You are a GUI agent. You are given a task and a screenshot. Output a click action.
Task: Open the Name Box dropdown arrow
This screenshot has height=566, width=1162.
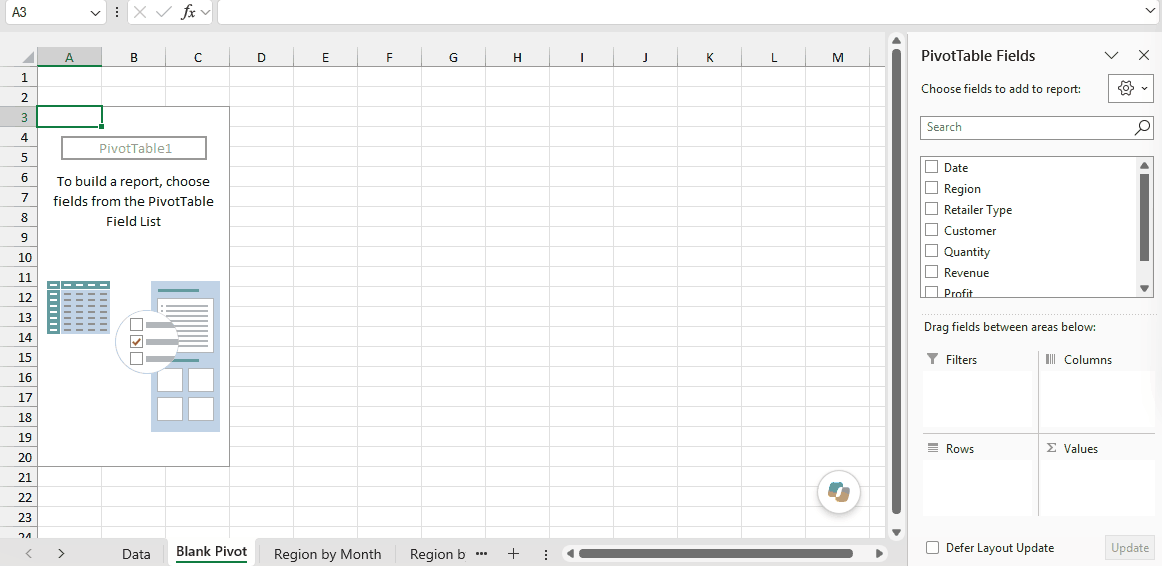pyautogui.click(x=95, y=13)
